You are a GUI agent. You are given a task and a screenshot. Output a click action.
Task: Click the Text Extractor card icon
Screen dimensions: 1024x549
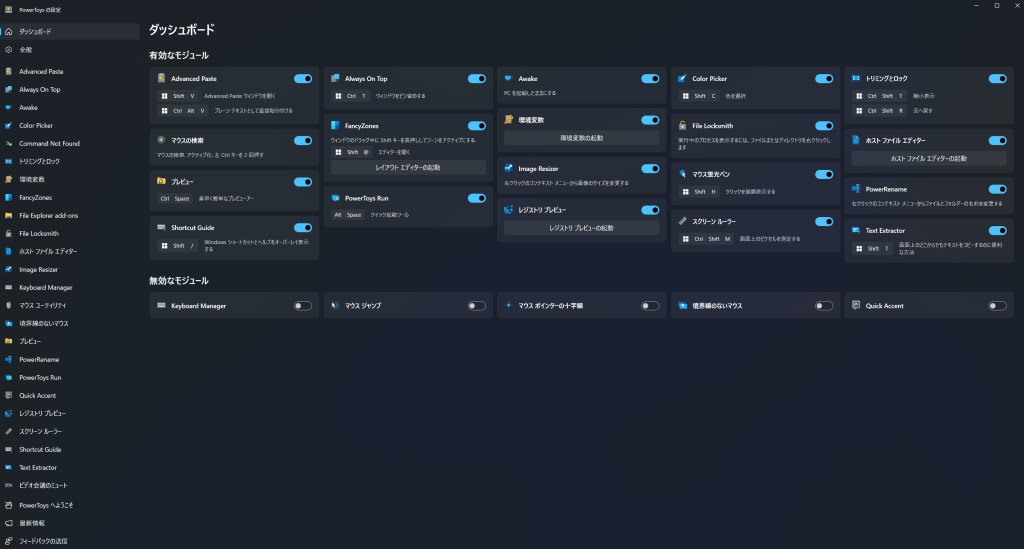[856, 230]
